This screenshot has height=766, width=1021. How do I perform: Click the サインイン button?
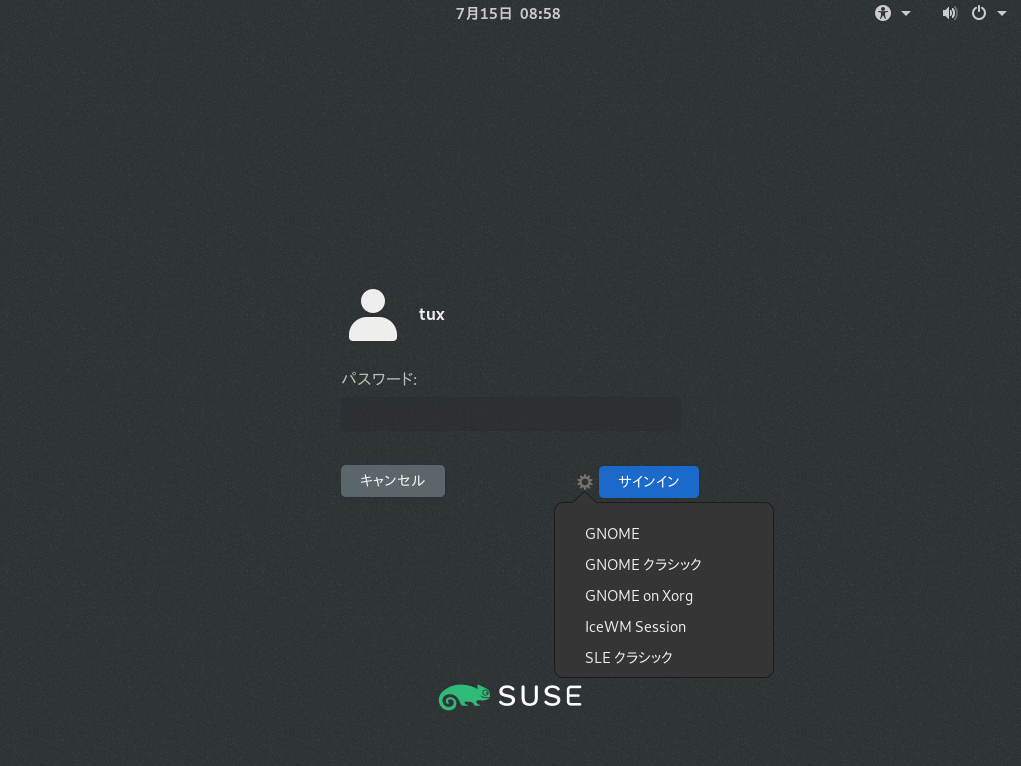649,481
